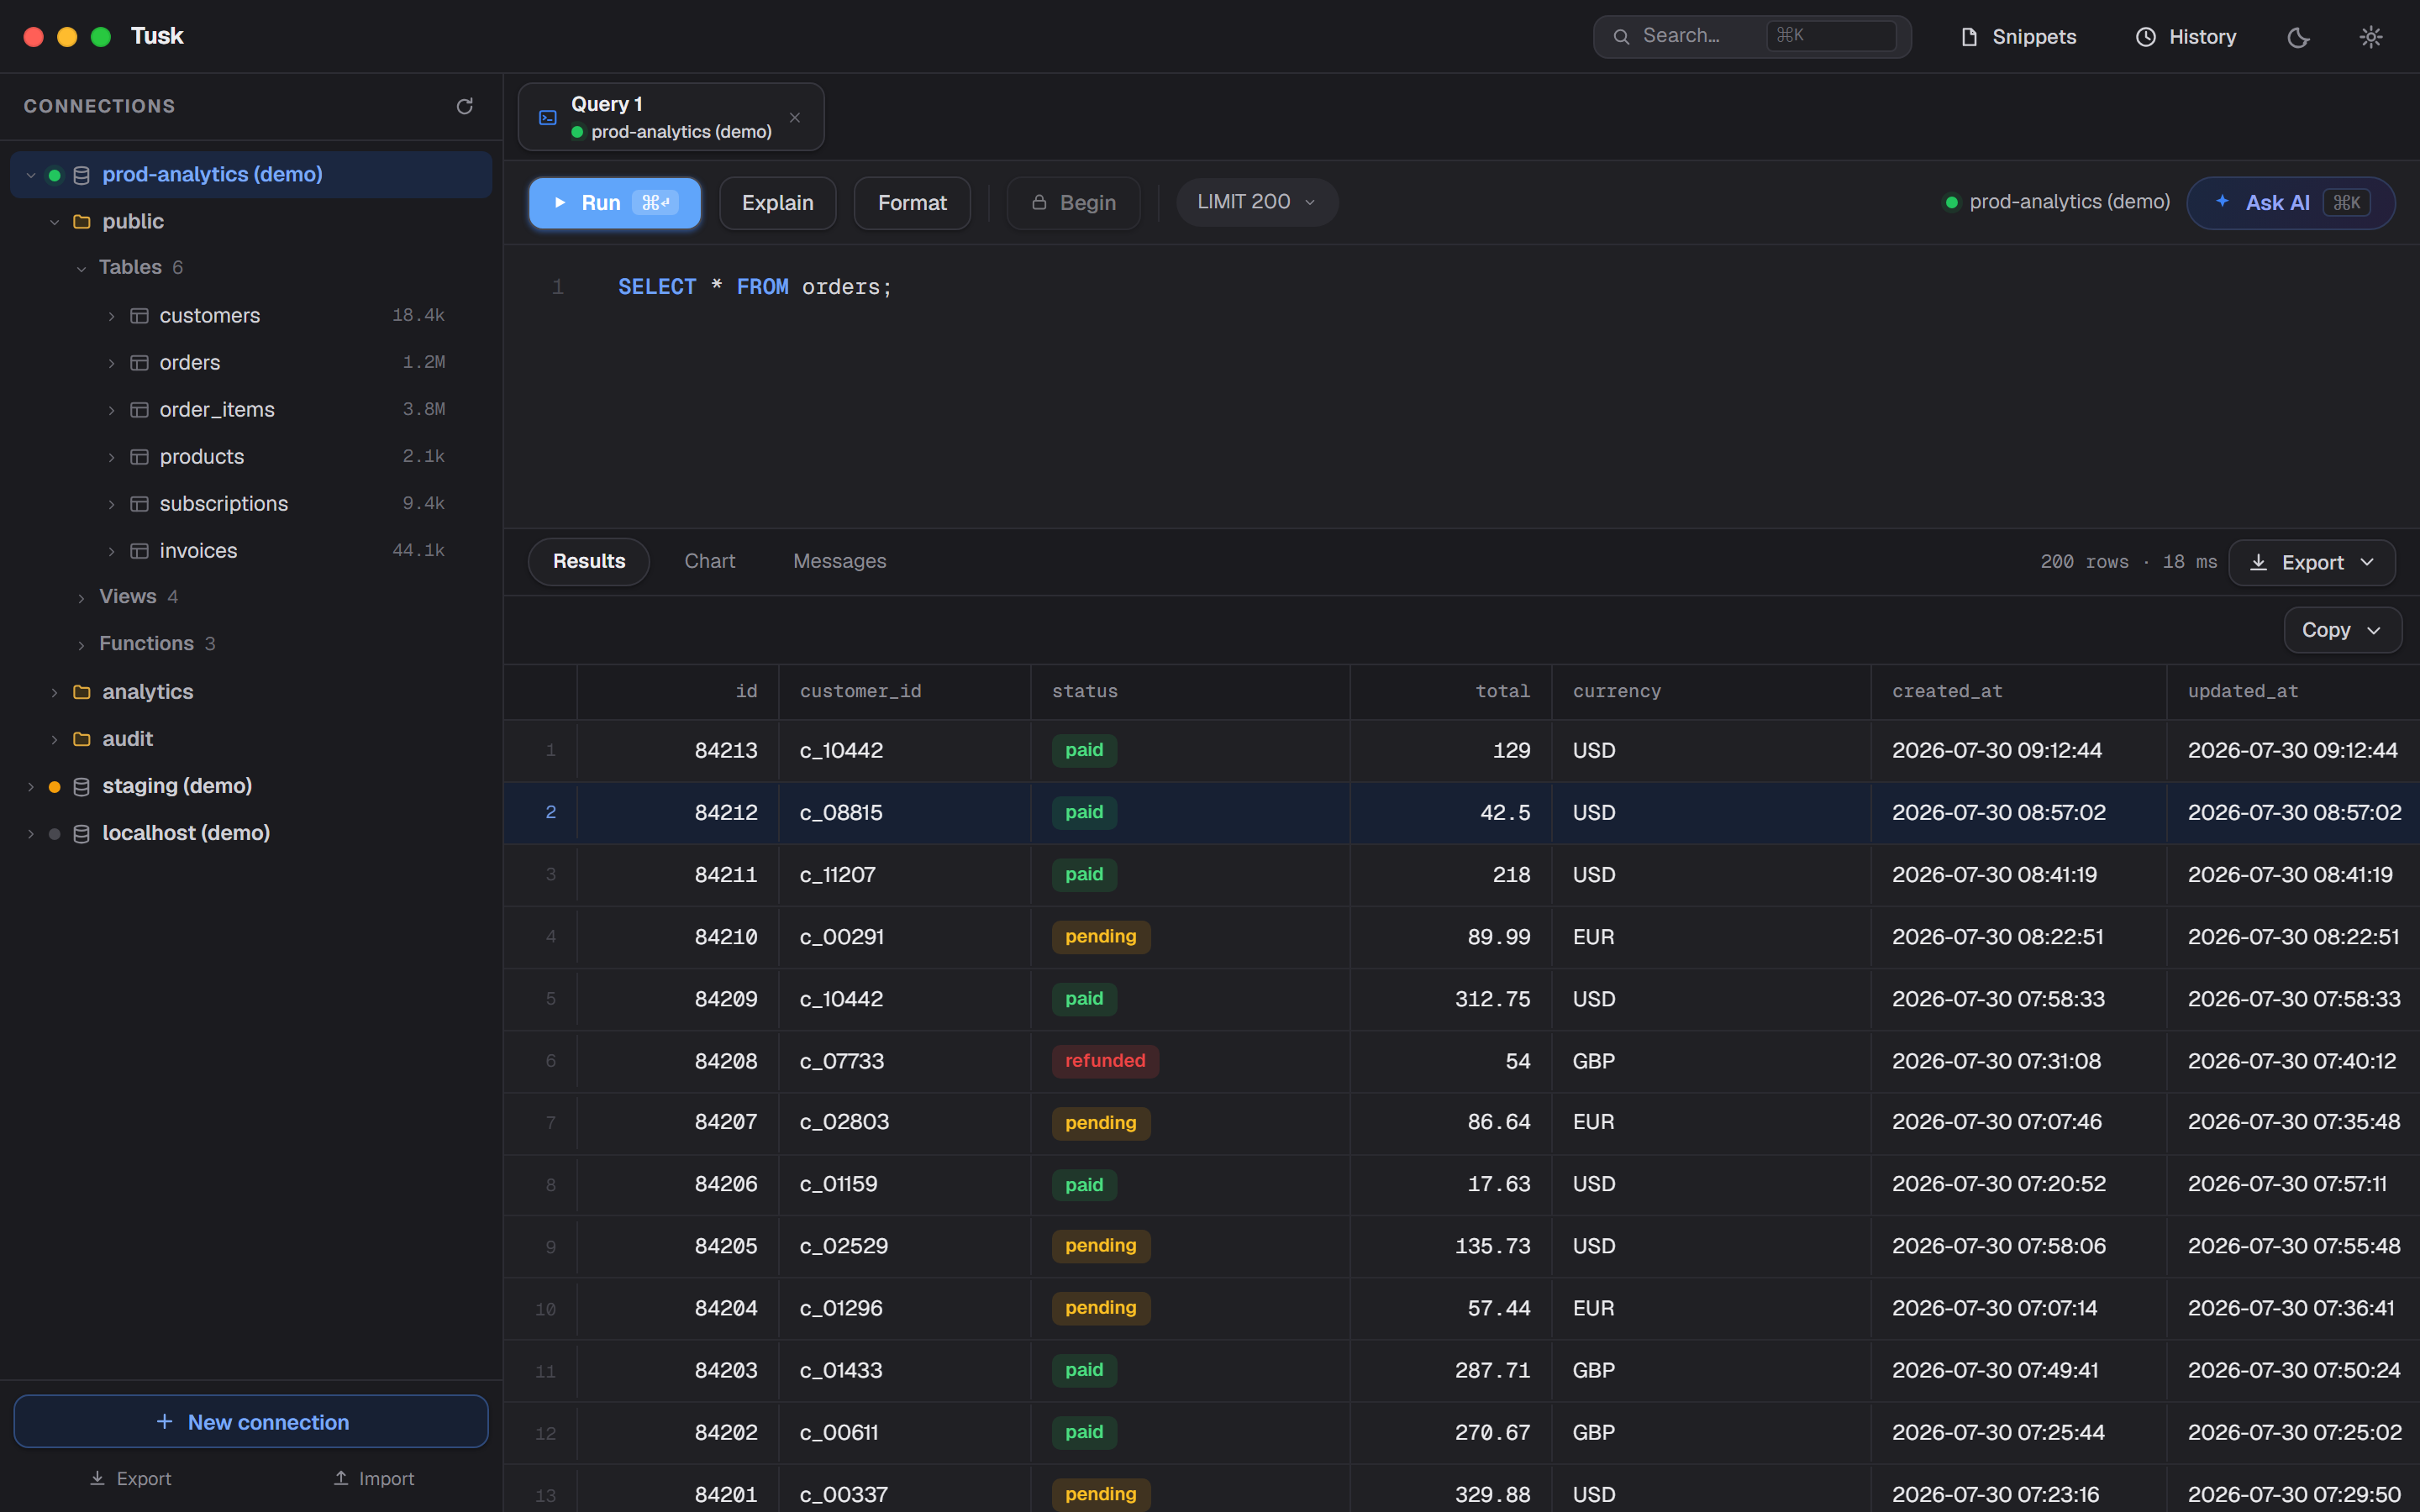2420x1512 pixels.
Task: Click the analytics folder icon
Action: pyautogui.click(x=82, y=692)
